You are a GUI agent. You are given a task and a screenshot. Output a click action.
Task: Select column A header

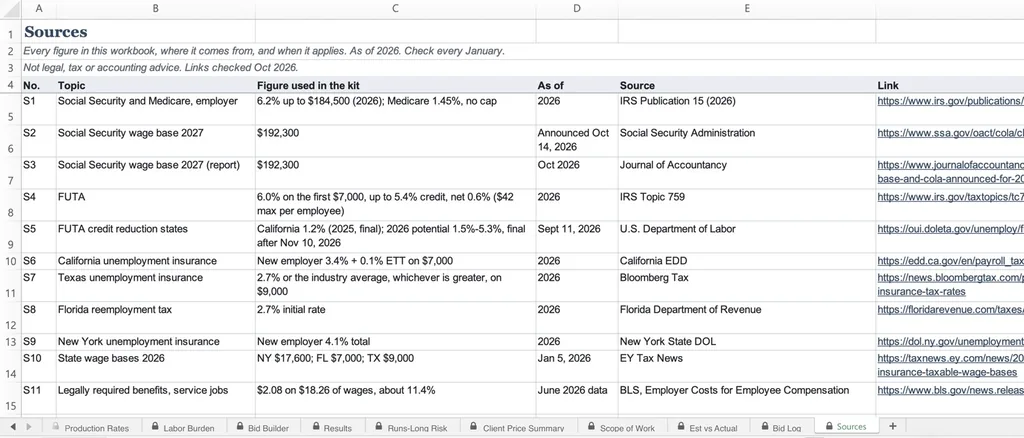click(x=39, y=8)
